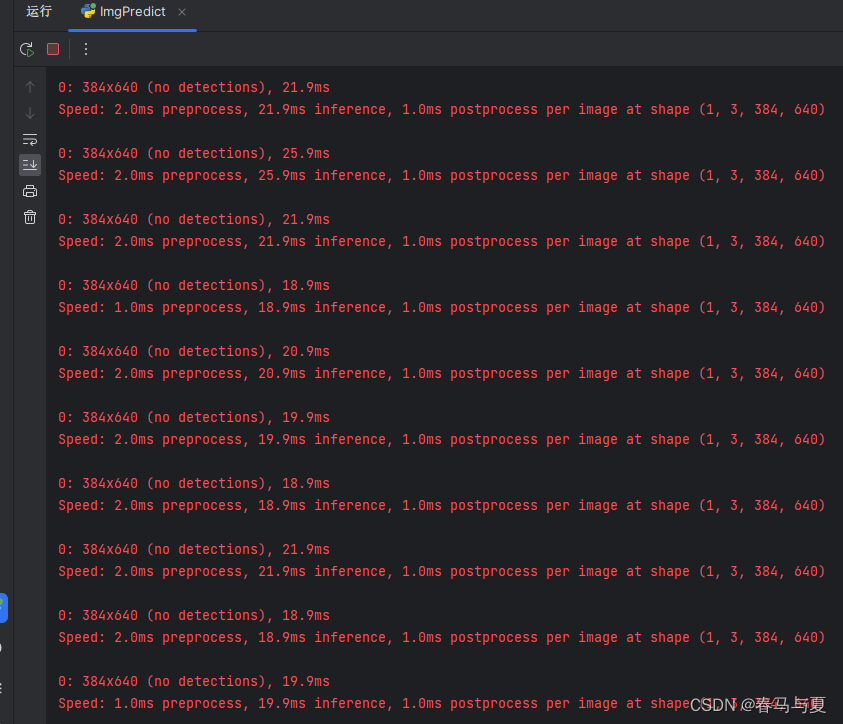
Task: Open the run toolbar more options menu
Action: (86, 49)
